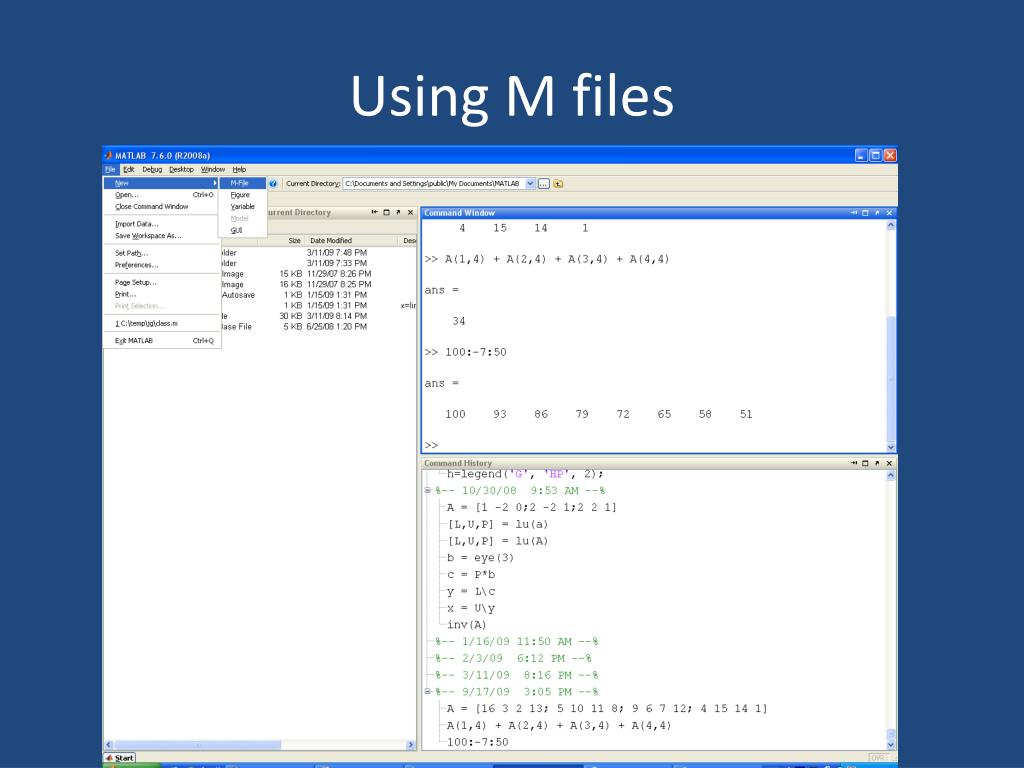The width and height of the screenshot is (1024, 768).
Task: Choose Variable from the New submenu
Action: (x=242, y=207)
